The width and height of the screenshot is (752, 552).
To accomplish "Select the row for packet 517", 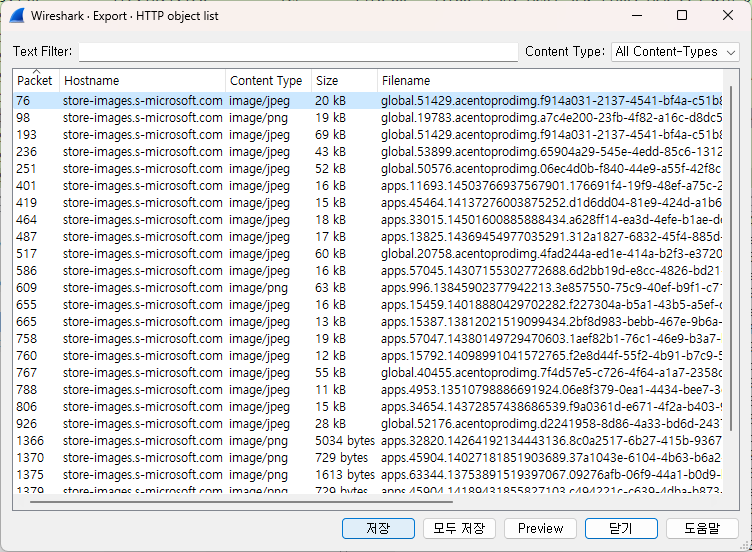I will [x=368, y=254].
